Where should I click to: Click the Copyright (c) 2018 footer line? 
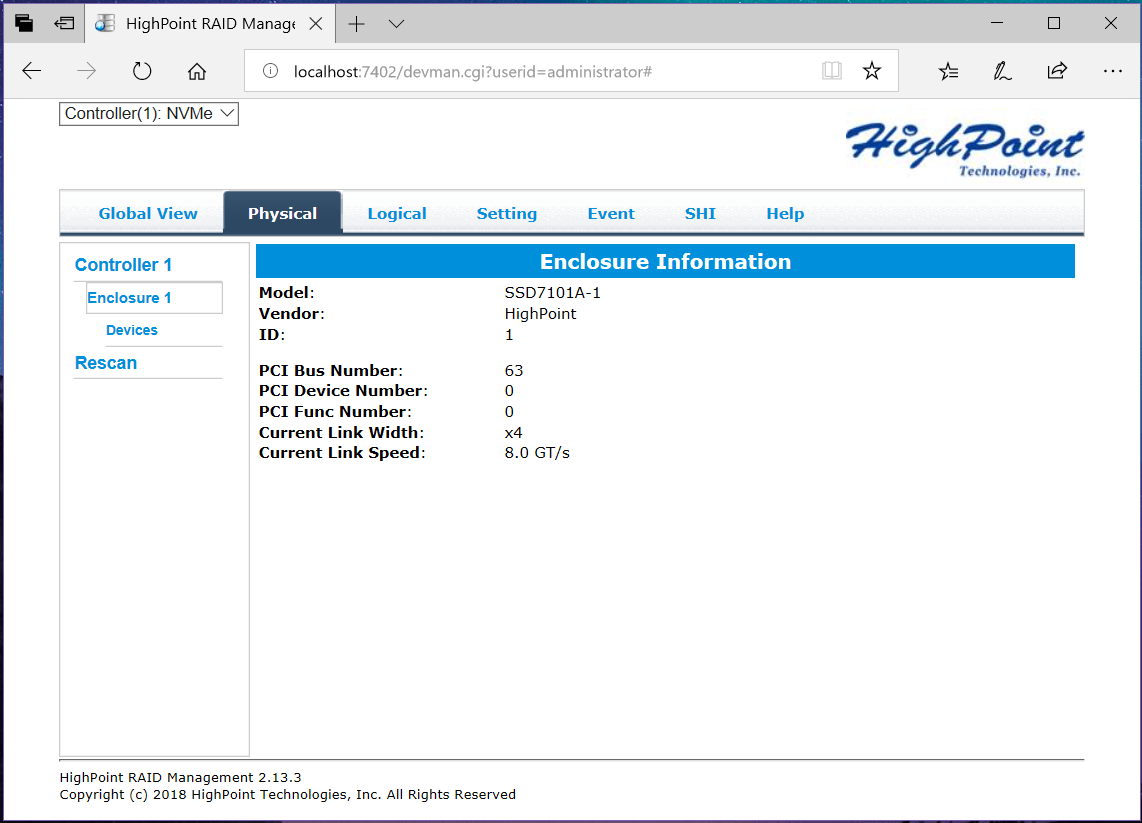(288, 795)
